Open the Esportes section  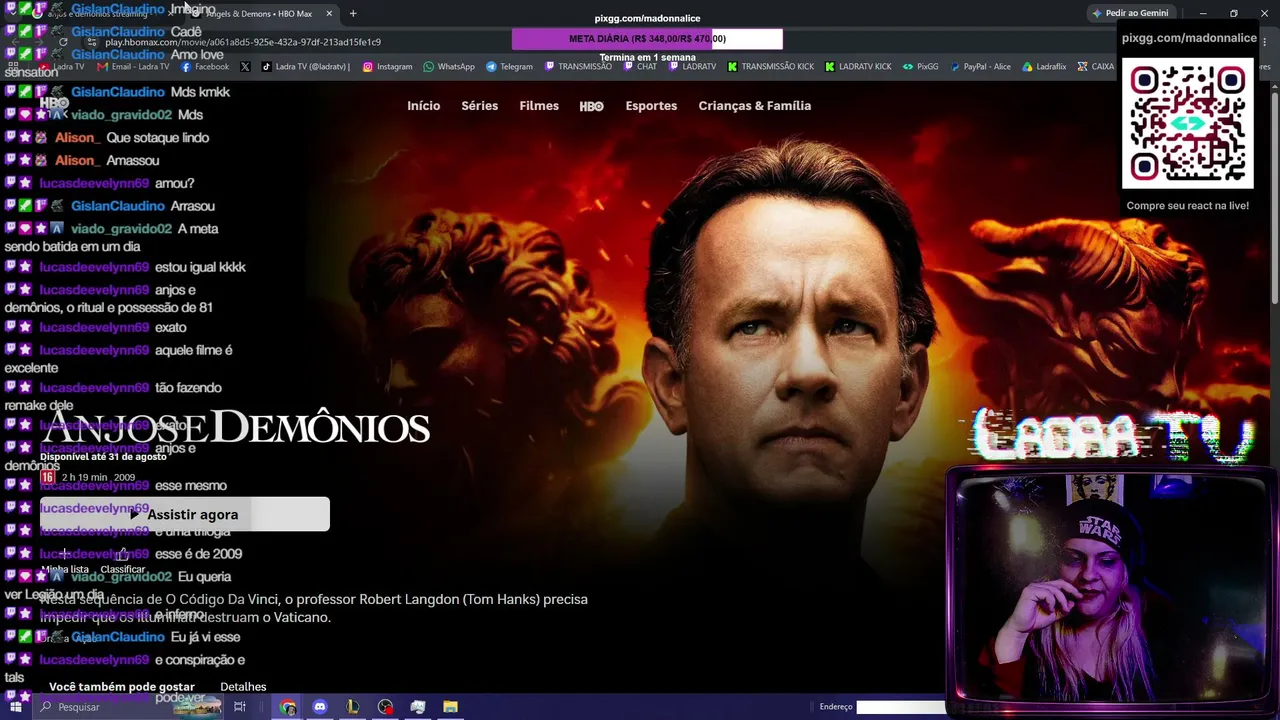tap(651, 106)
